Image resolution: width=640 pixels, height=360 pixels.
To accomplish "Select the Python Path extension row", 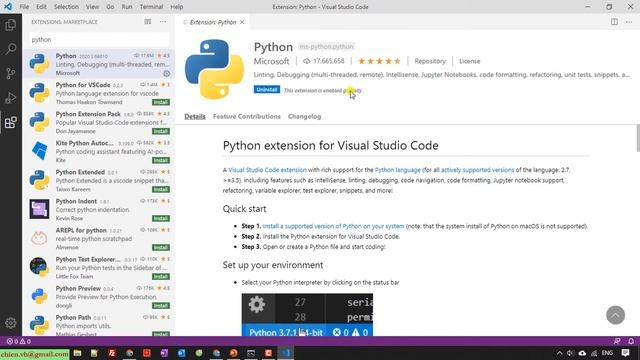I will point(98,325).
